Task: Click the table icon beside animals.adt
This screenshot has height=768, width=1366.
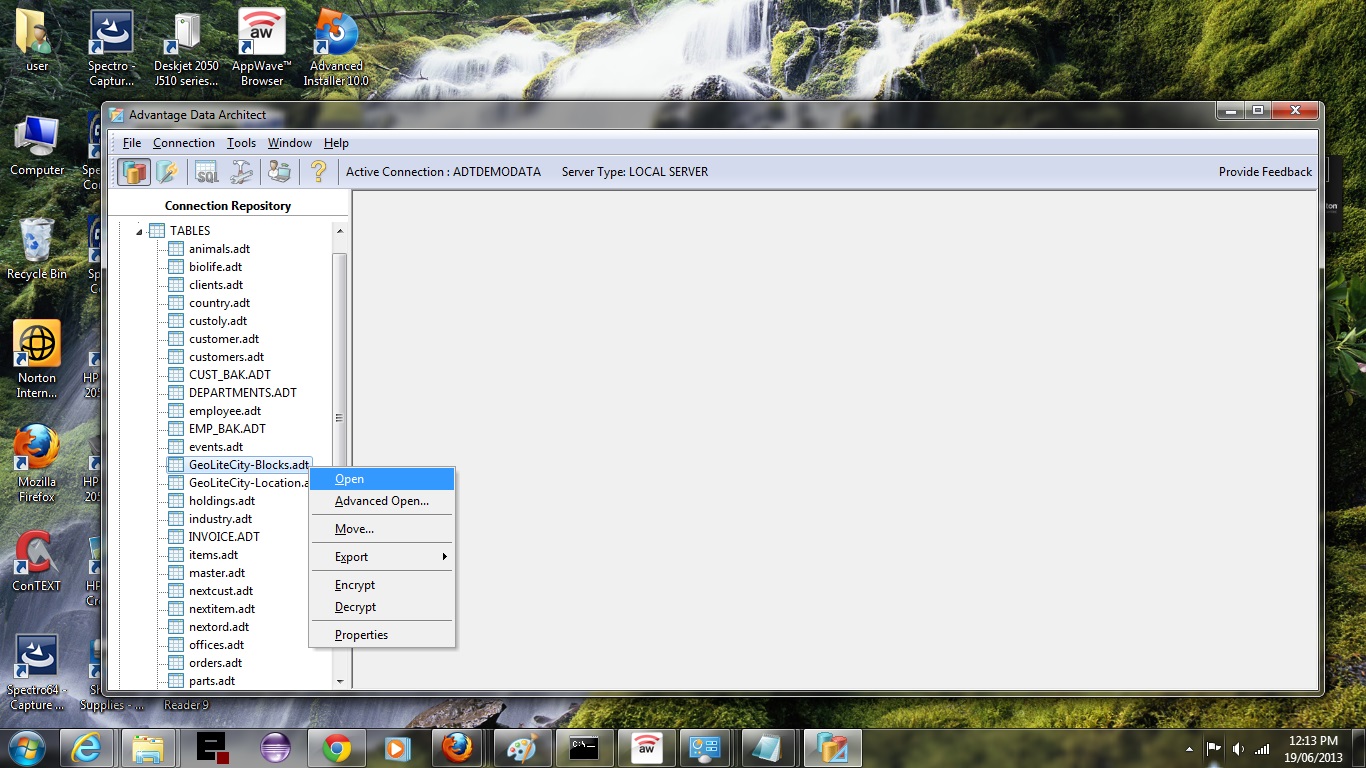Action: point(176,249)
